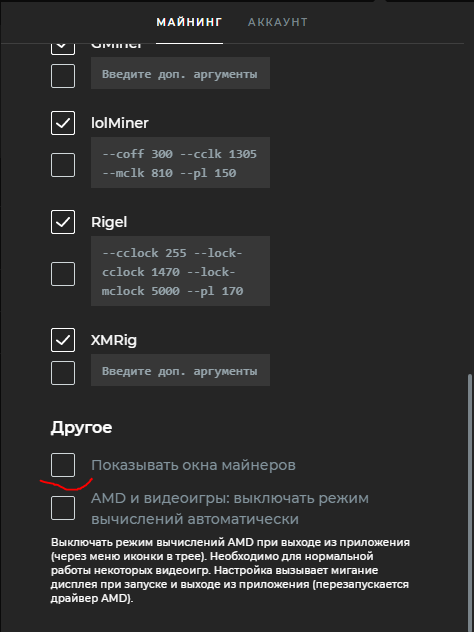
Task: Edit the Rigel --cclock arguments field
Action: 180,271
